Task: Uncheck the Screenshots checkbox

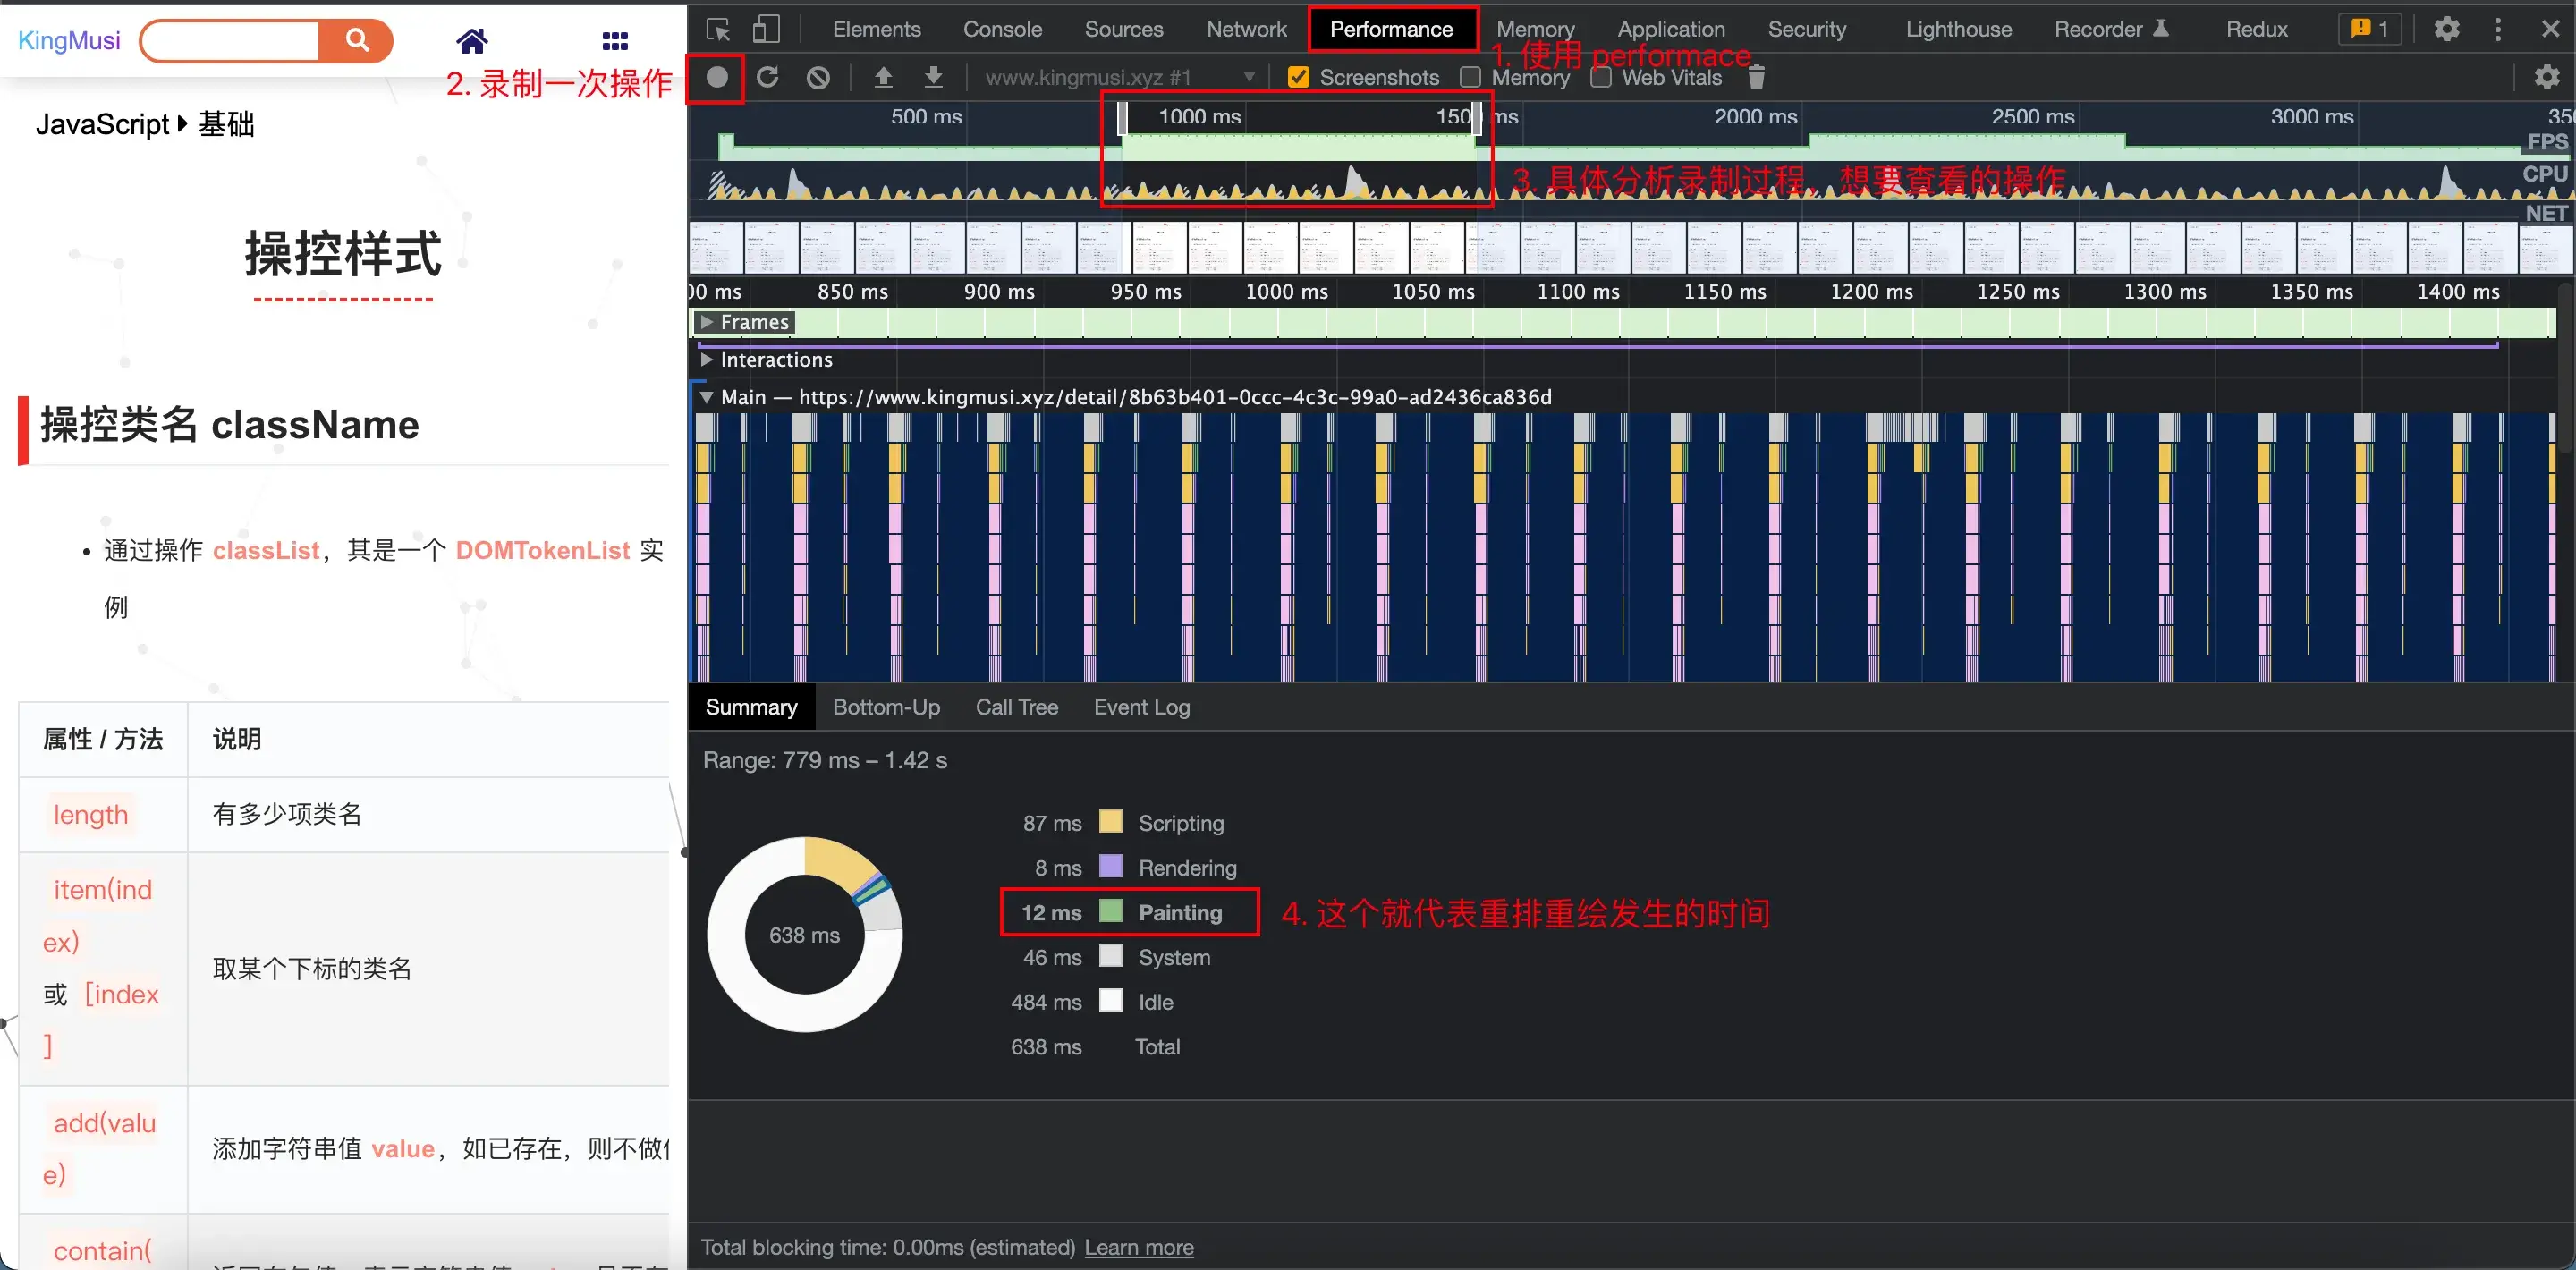Action: pyautogui.click(x=1298, y=77)
